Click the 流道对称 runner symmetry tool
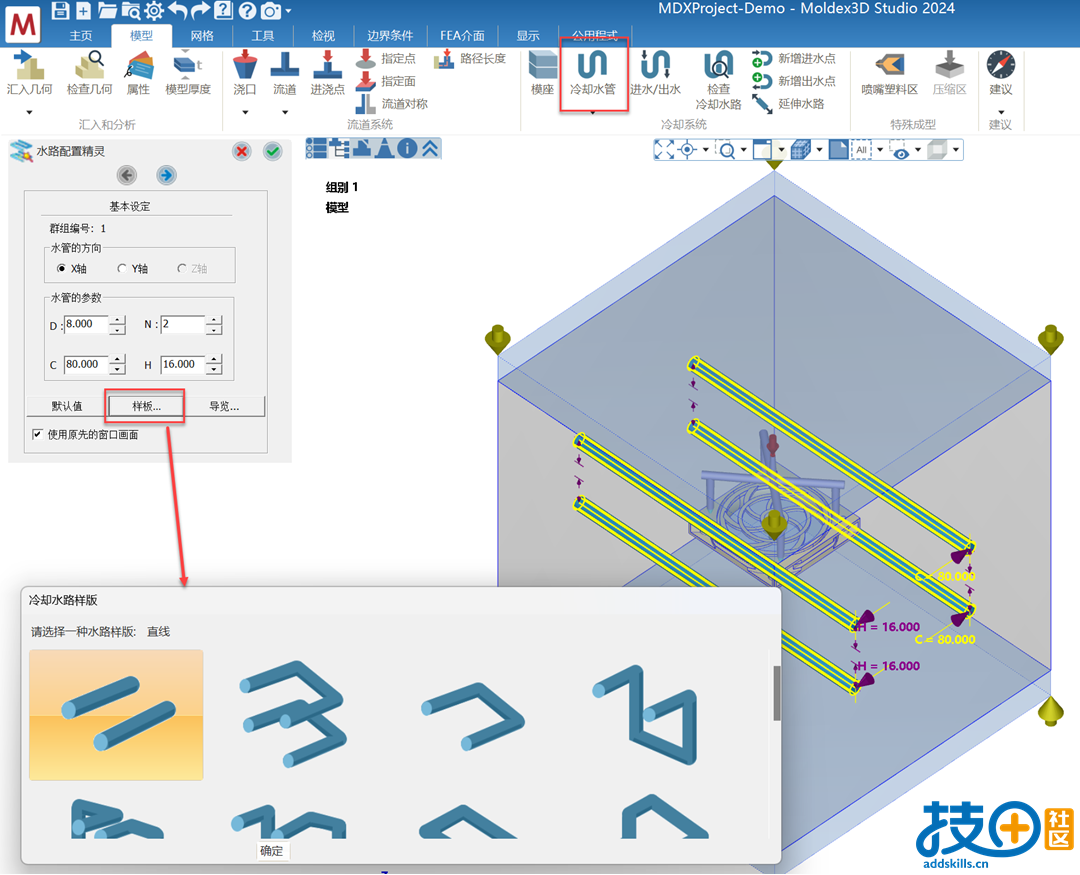Screen dimensions: 1080x875 (x=392, y=104)
